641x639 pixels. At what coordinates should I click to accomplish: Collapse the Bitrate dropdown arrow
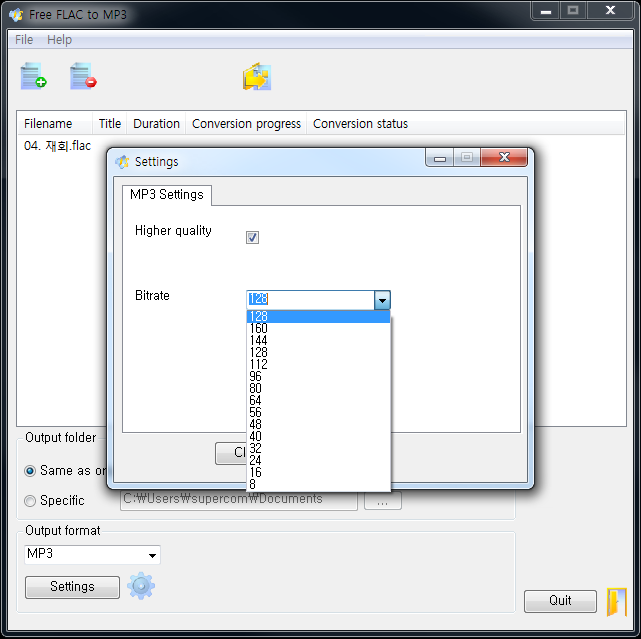point(382,300)
